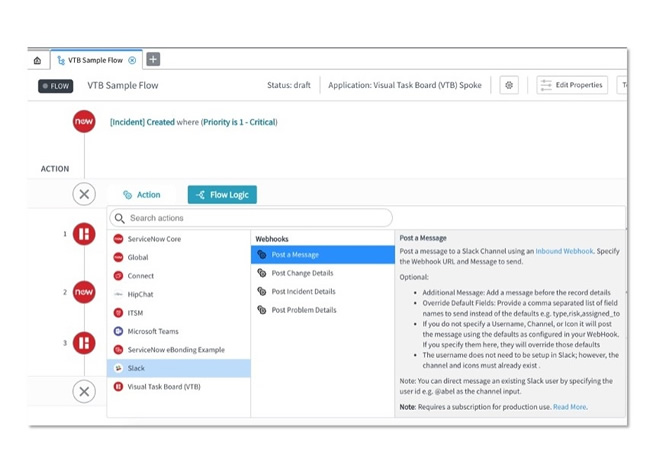Click the Slack logo icon

[118, 368]
